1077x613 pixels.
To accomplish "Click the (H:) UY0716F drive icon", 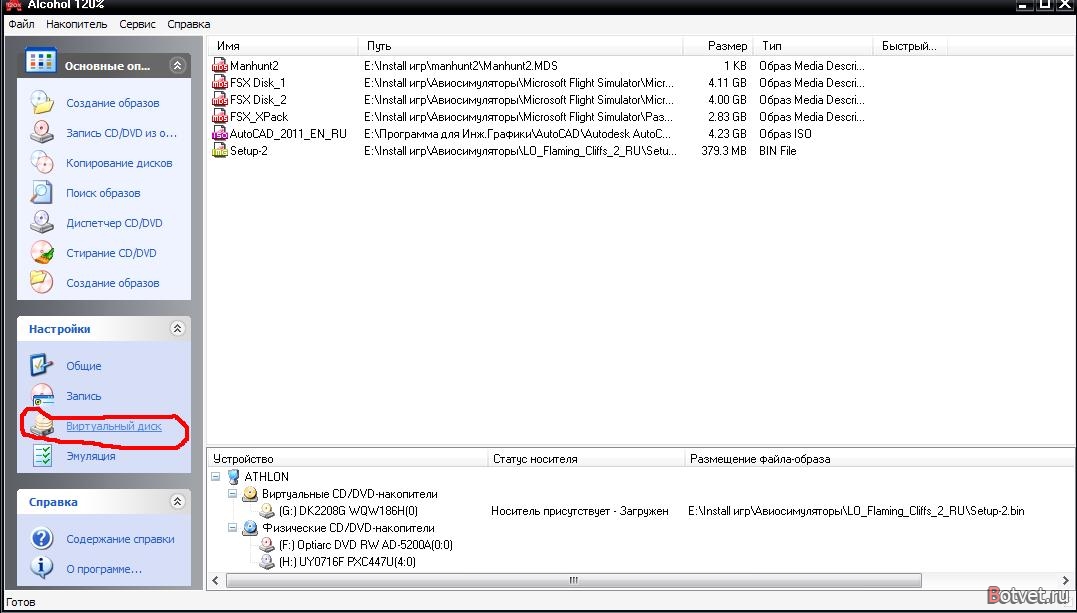I will tap(267, 562).
